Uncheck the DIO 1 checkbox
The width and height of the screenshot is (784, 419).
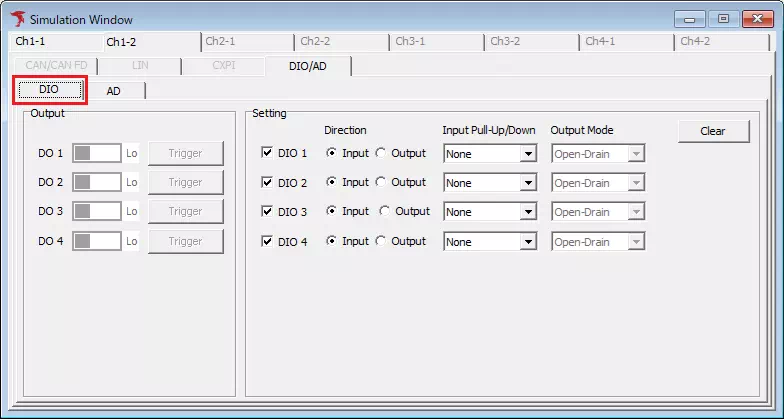pos(266,154)
